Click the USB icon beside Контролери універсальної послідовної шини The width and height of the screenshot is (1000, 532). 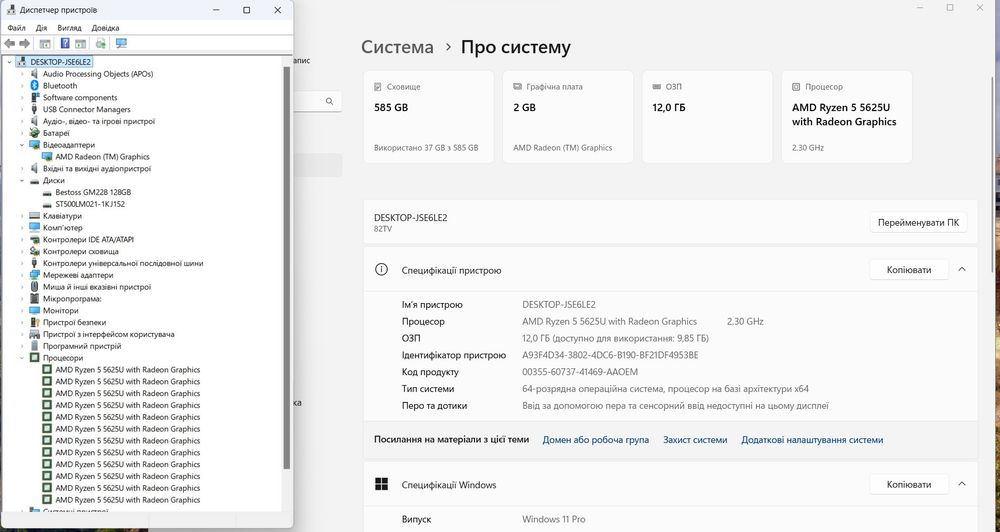[34, 263]
